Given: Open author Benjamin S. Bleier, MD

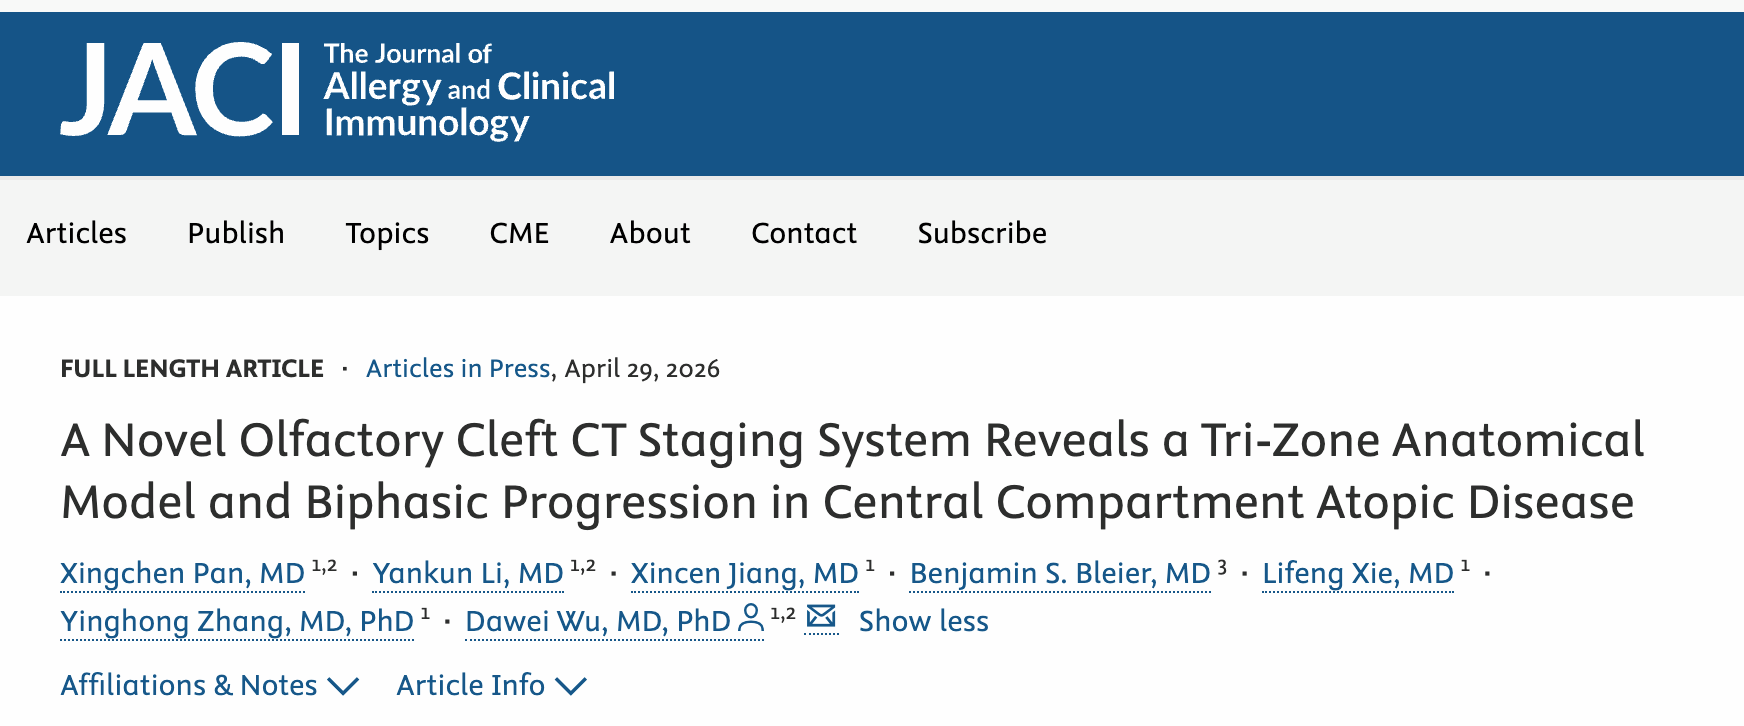Looking at the screenshot, I should [x=1060, y=573].
